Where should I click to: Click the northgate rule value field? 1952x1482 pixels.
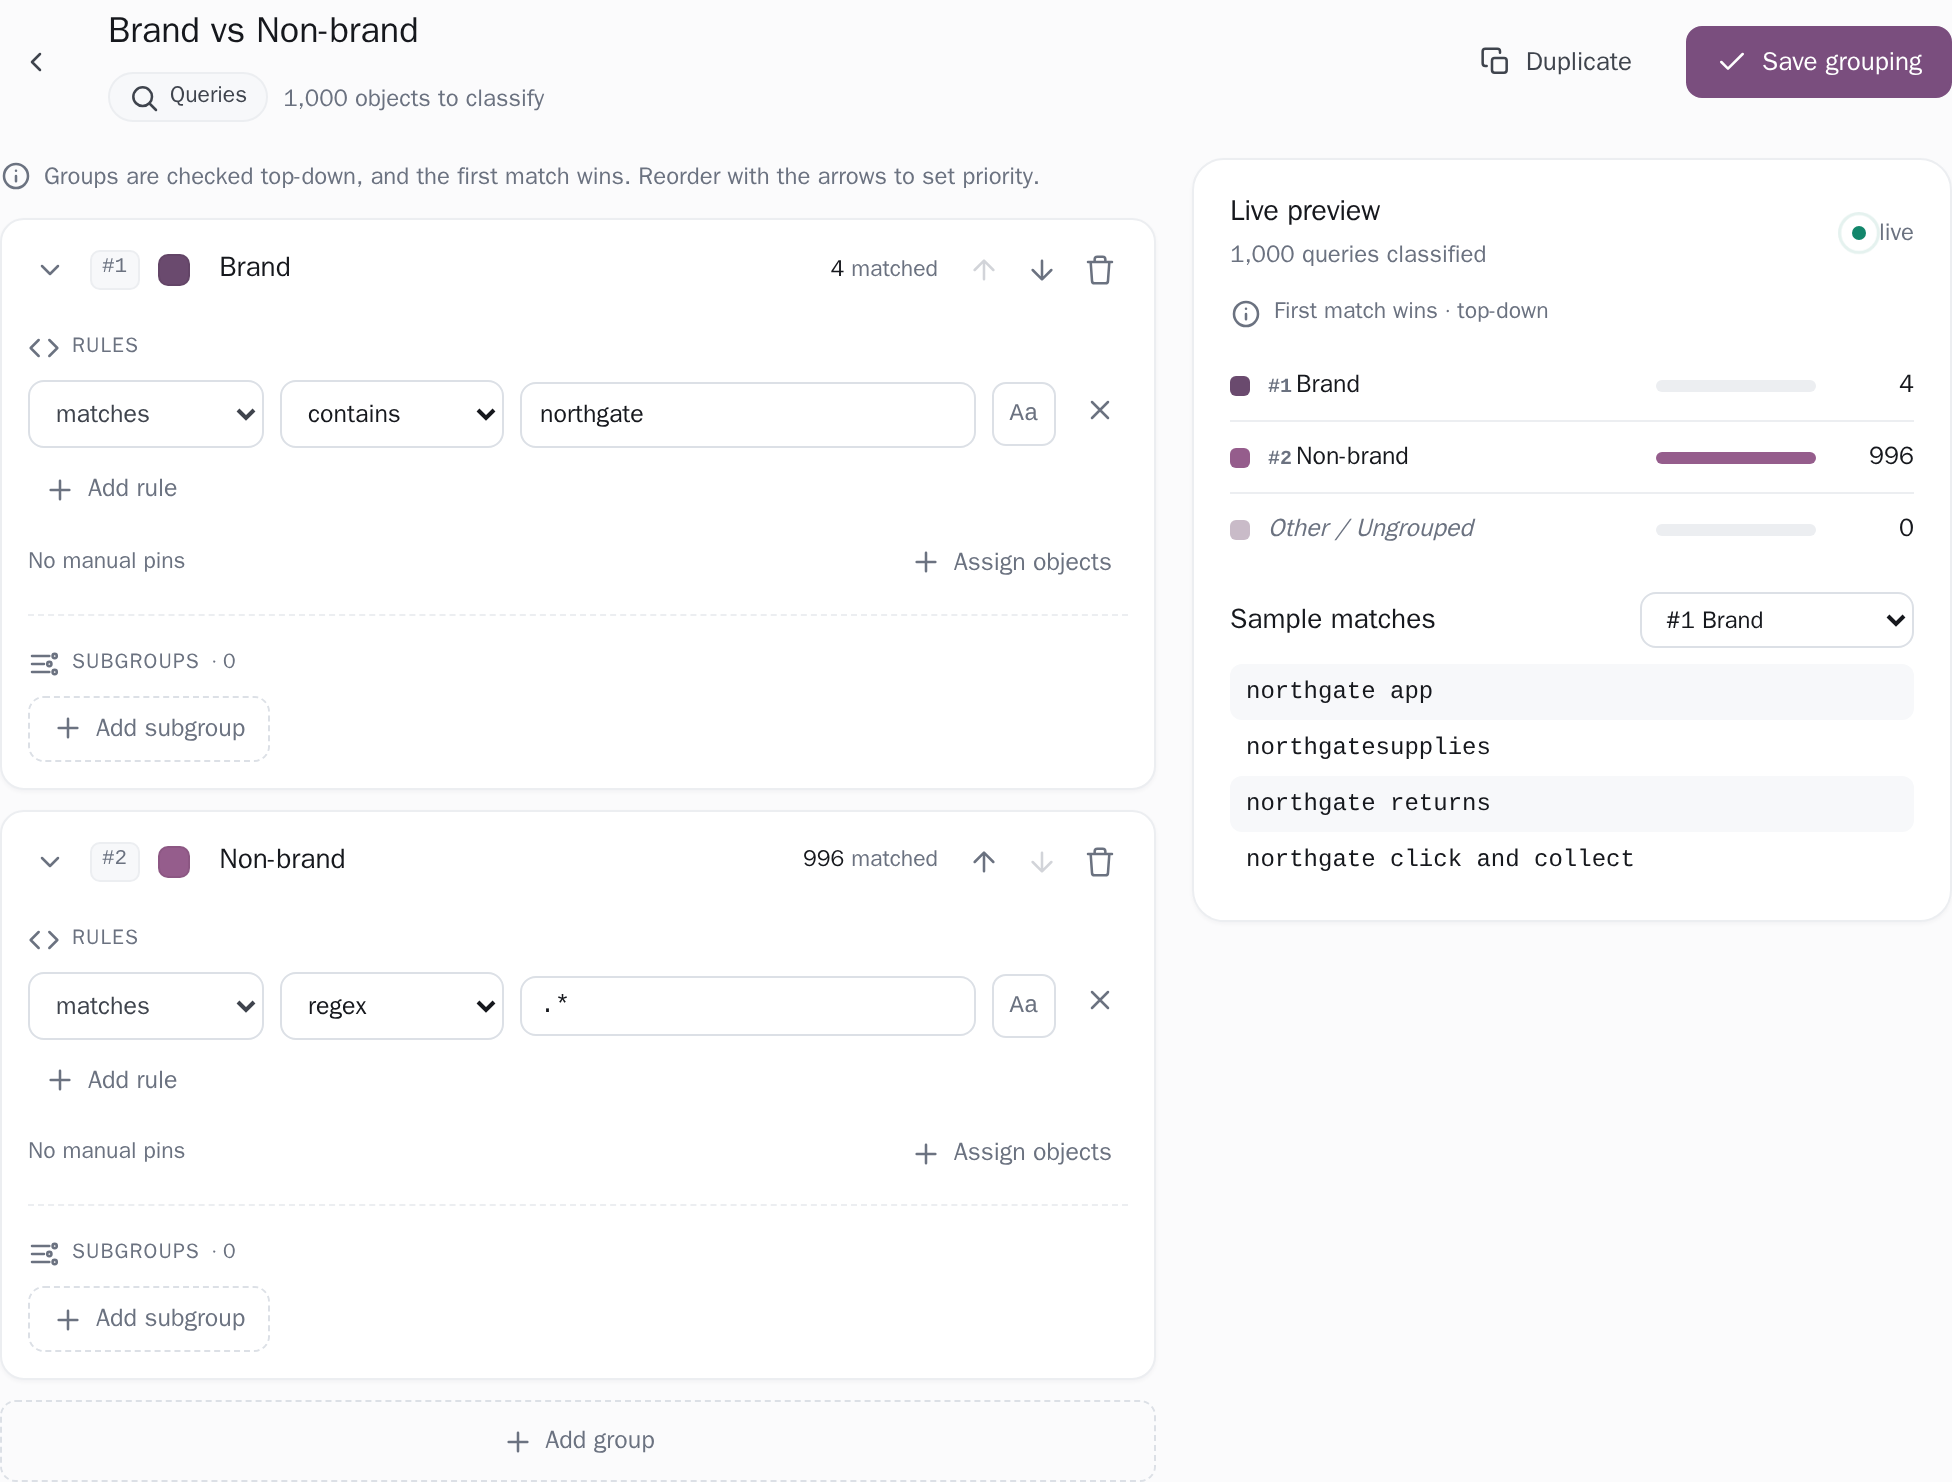coord(748,414)
